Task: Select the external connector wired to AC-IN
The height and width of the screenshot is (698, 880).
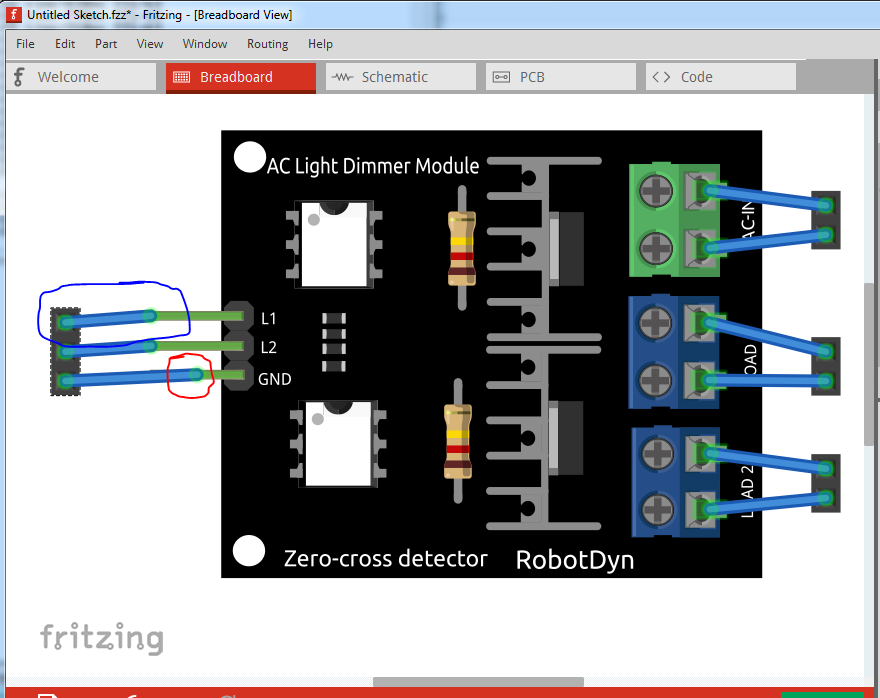Action: coord(826,220)
